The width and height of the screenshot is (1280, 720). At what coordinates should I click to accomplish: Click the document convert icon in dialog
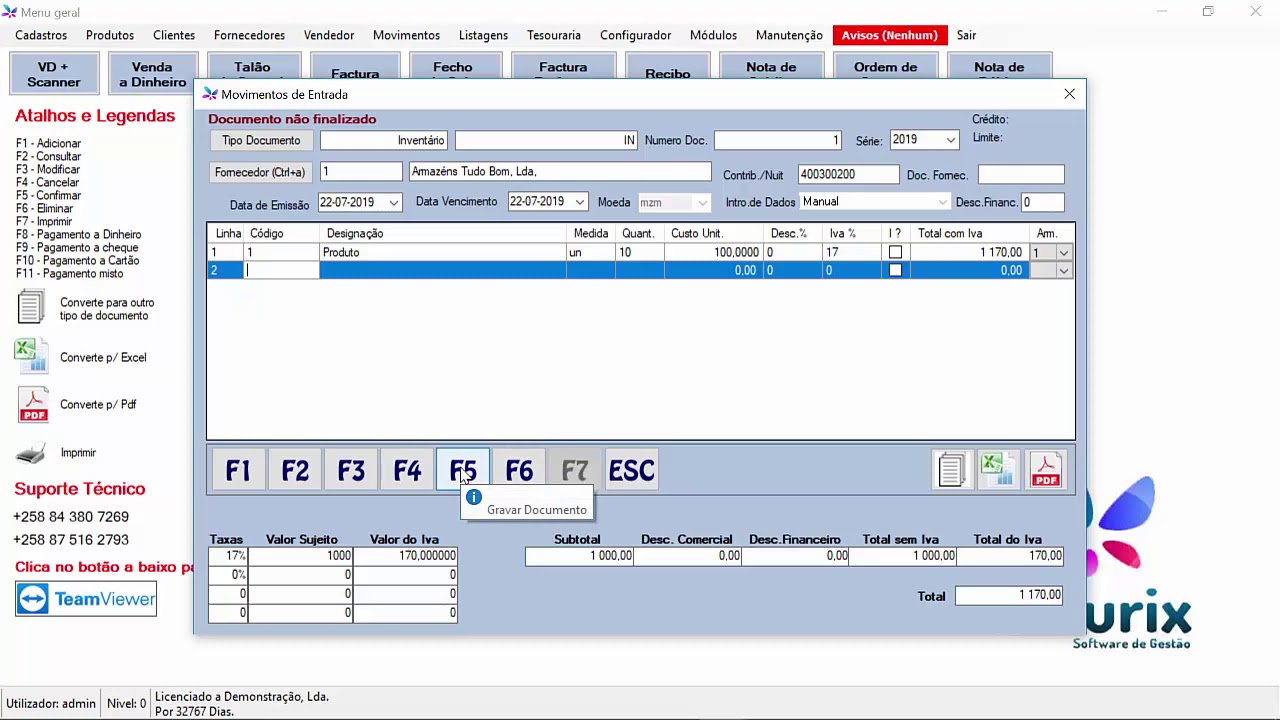tap(951, 470)
